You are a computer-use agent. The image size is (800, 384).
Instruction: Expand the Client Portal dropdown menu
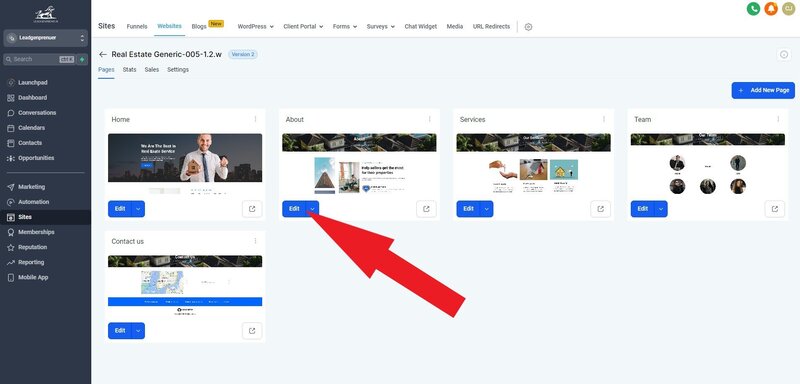click(303, 27)
